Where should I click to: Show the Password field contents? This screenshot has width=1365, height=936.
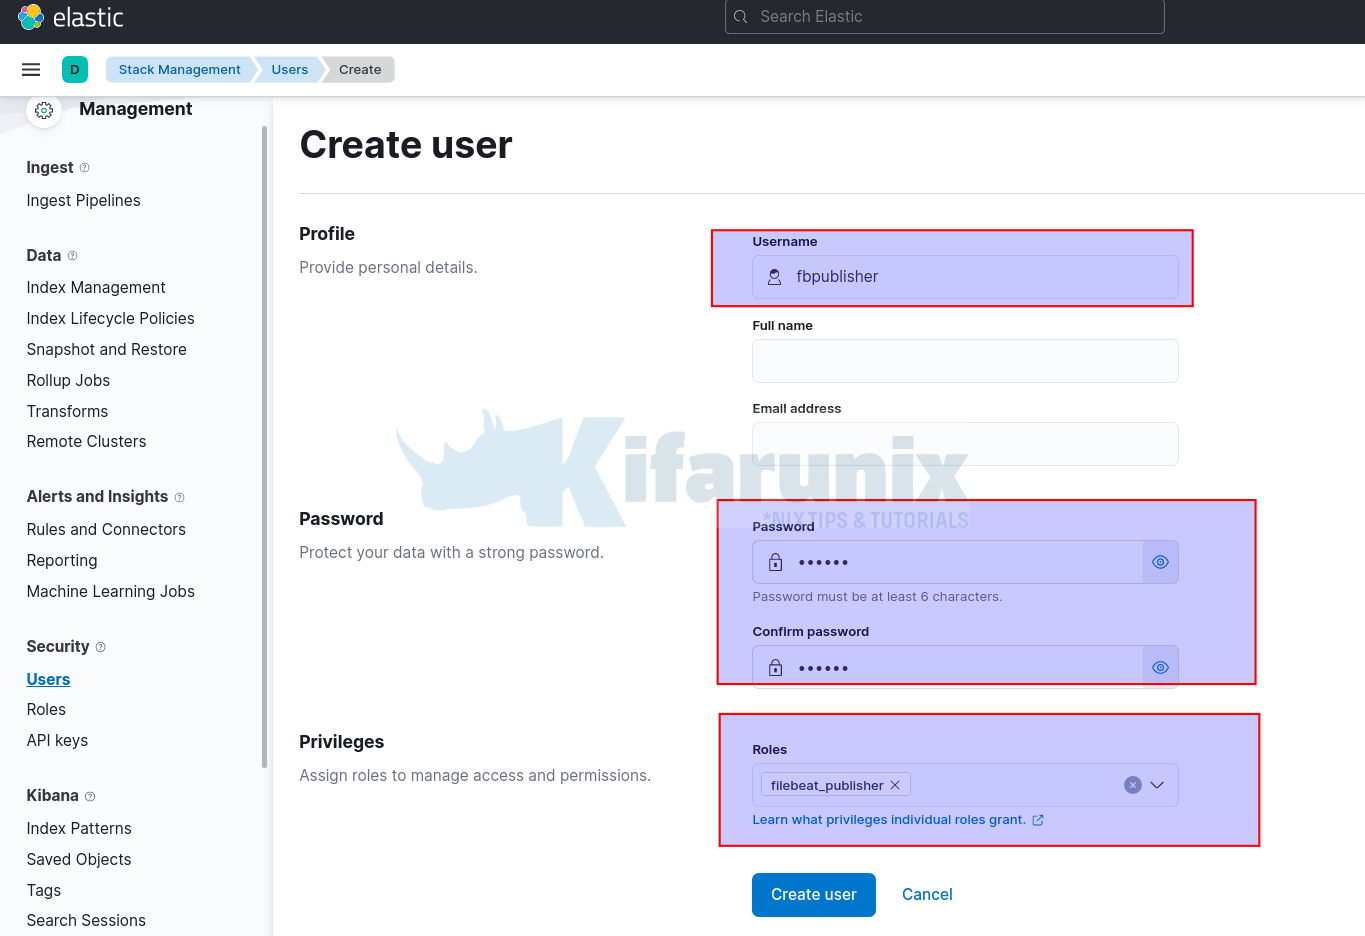(x=1160, y=562)
